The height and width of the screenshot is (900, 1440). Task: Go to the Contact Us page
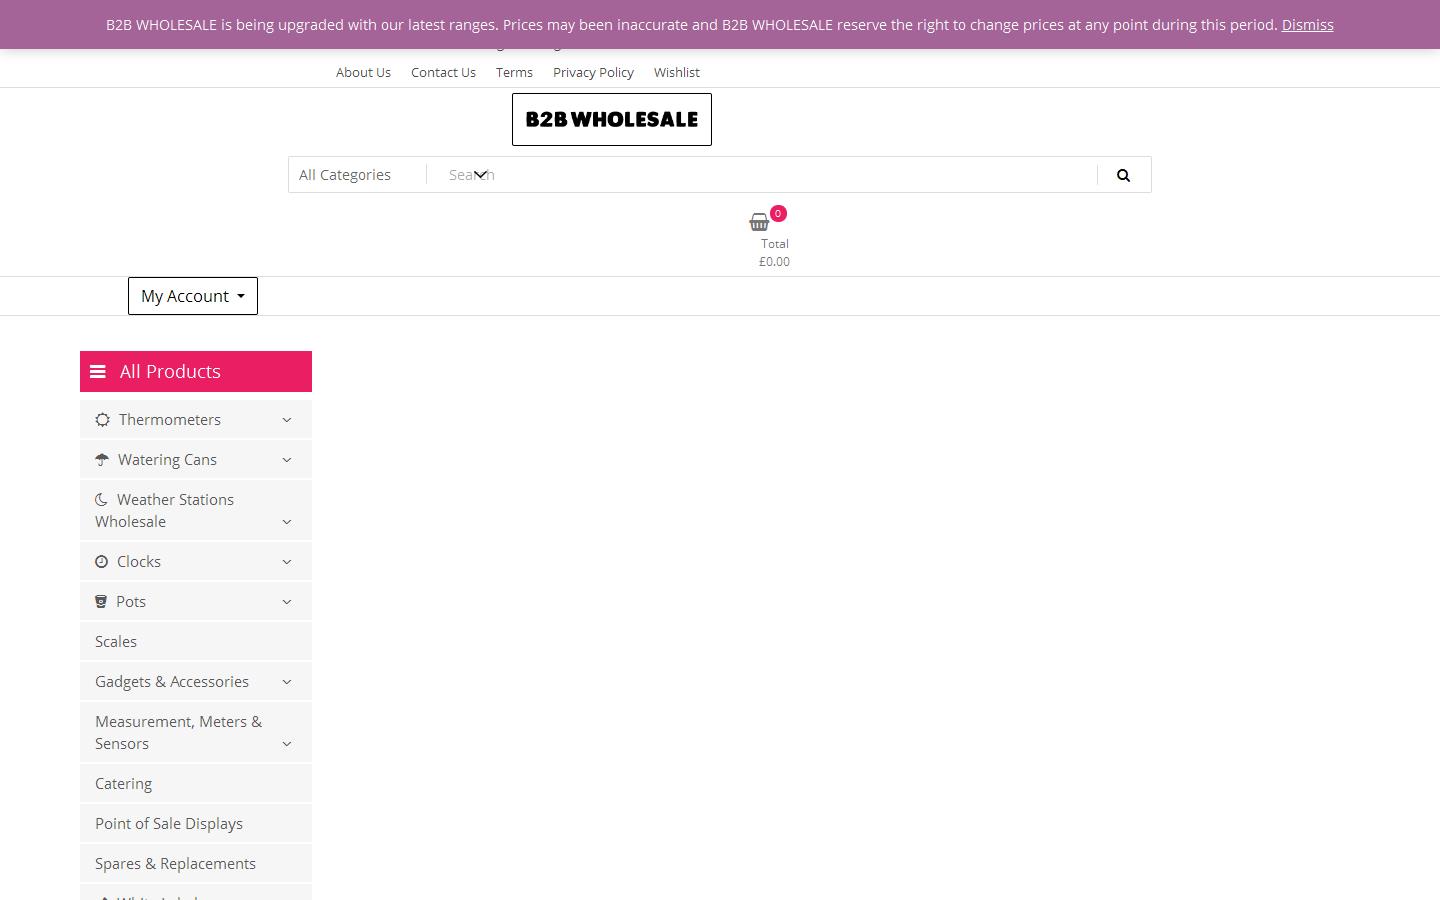point(443,73)
